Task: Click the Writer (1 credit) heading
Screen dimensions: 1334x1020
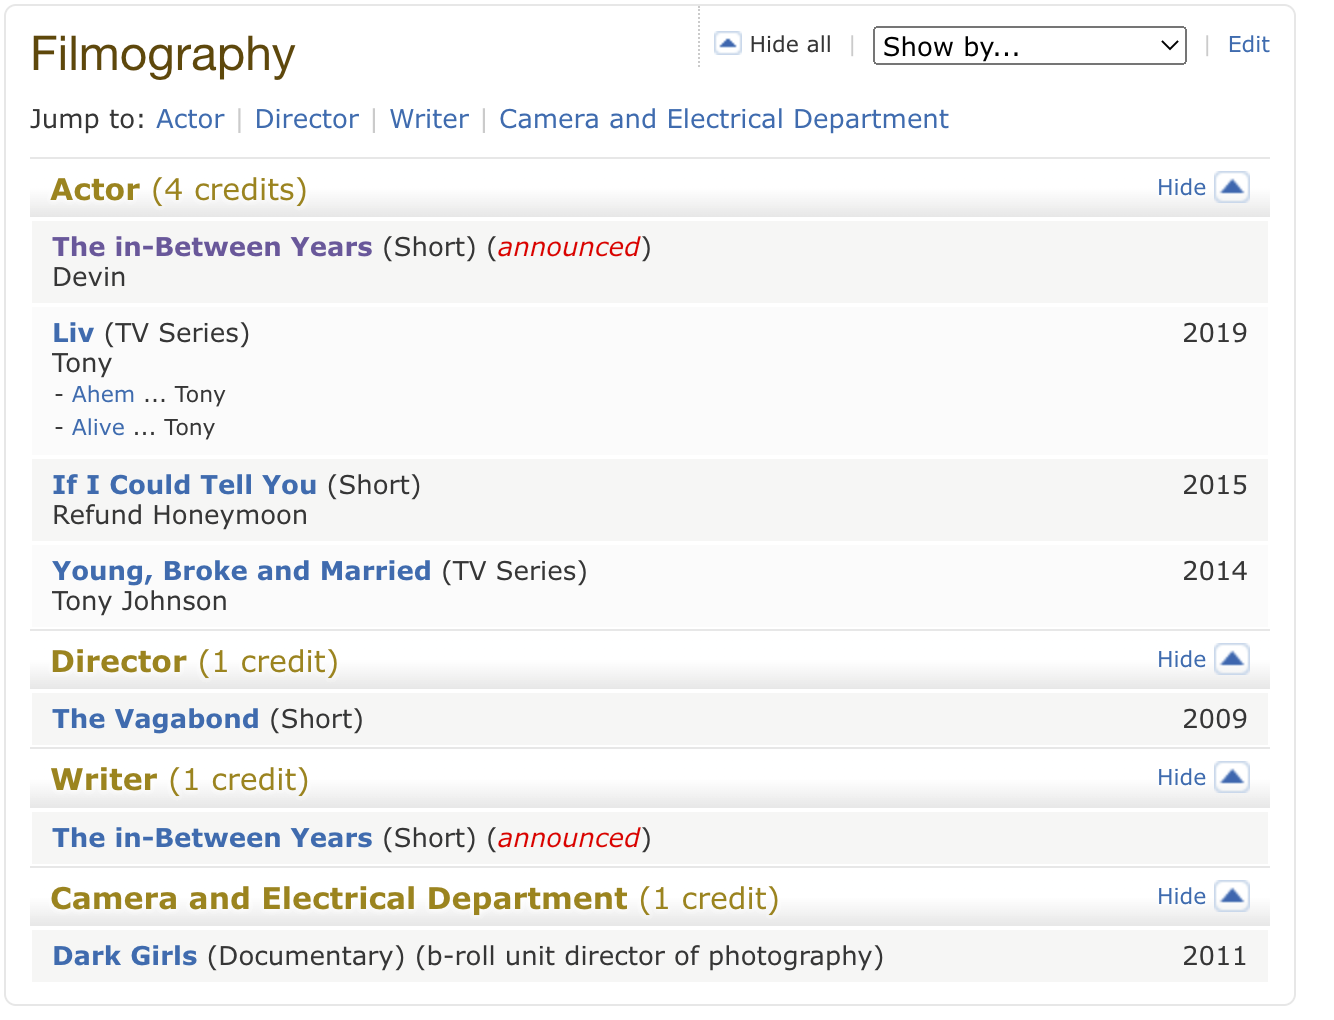Action: [x=180, y=780]
